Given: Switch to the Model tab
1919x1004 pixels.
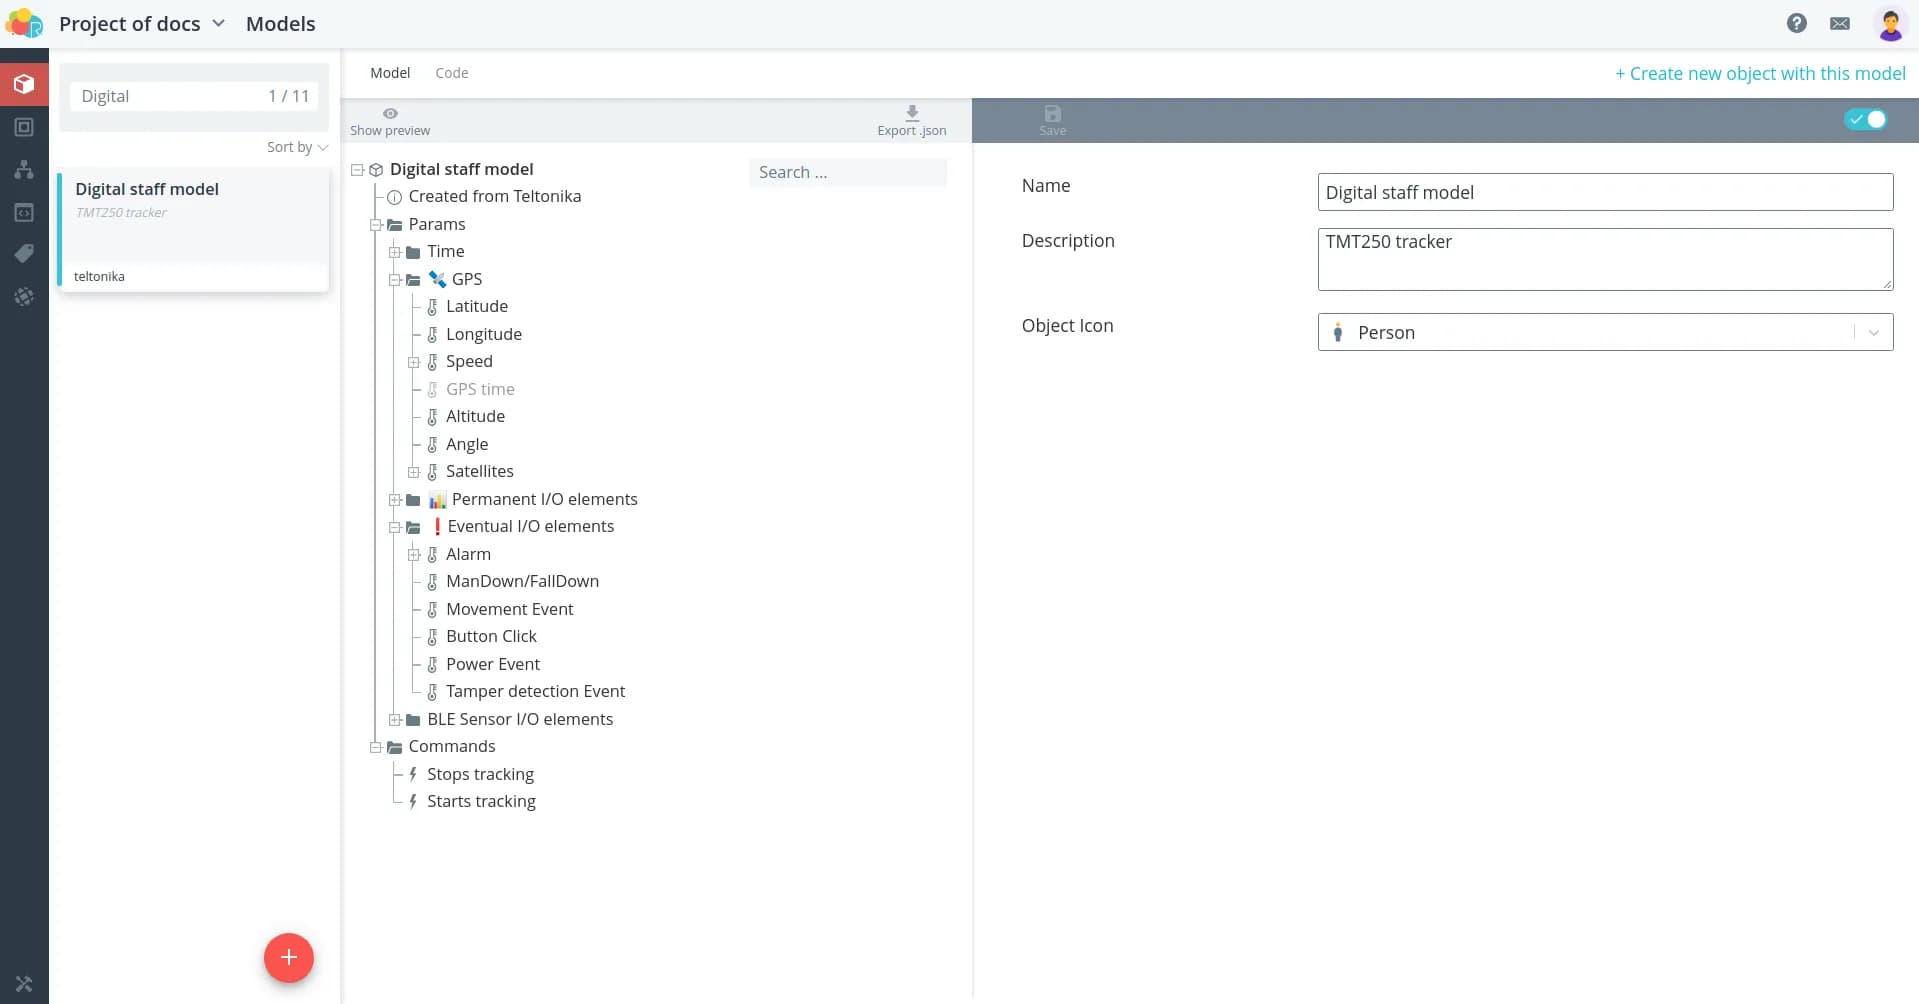Looking at the screenshot, I should click(390, 73).
